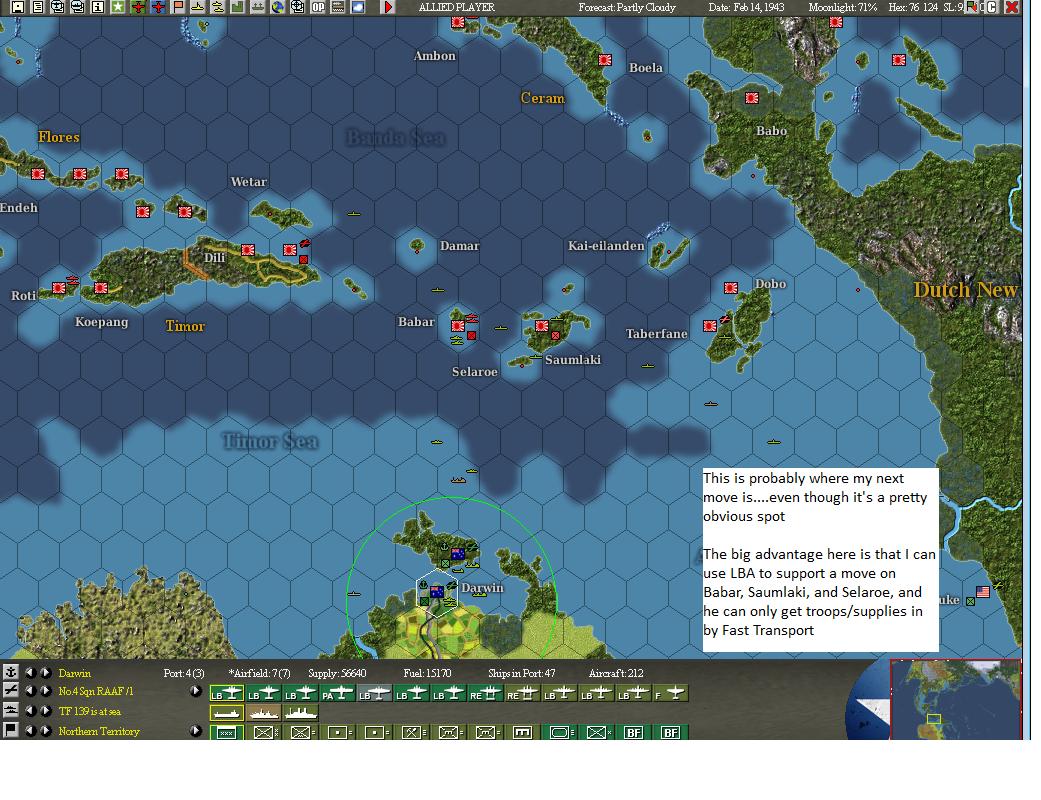The height and width of the screenshot is (800, 1041).
Task: Click the Japanese flag above Koepang
Action: click(101, 288)
